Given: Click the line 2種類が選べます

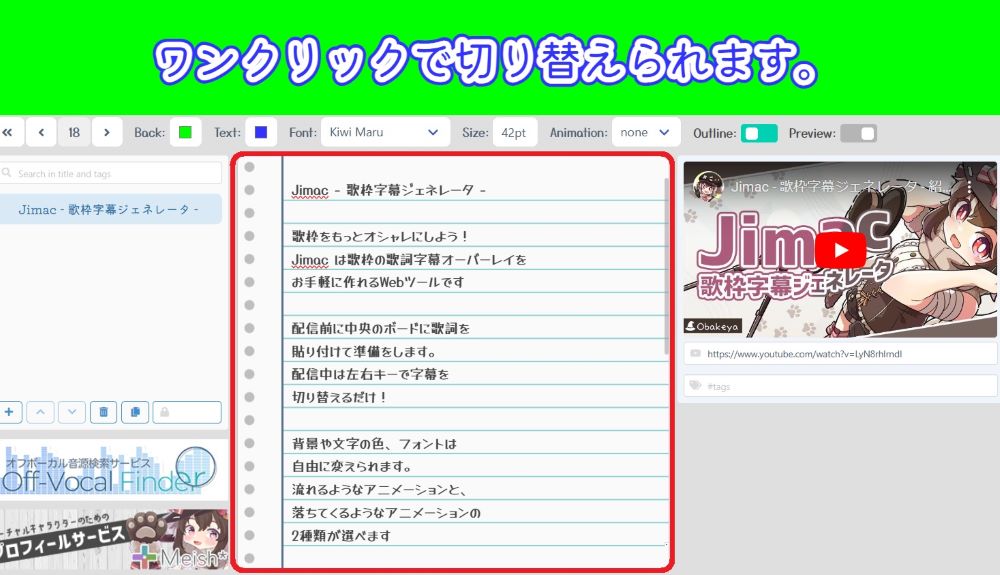Looking at the screenshot, I should 341,535.
